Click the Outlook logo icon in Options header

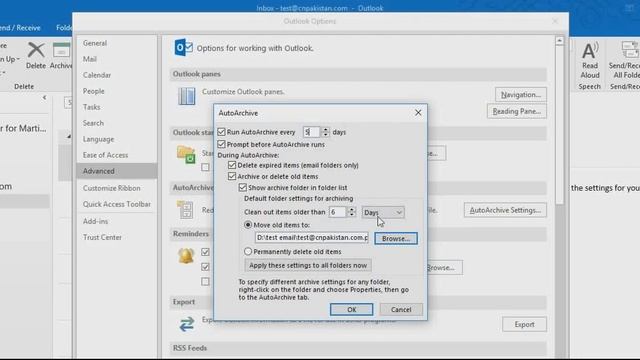coord(183,48)
